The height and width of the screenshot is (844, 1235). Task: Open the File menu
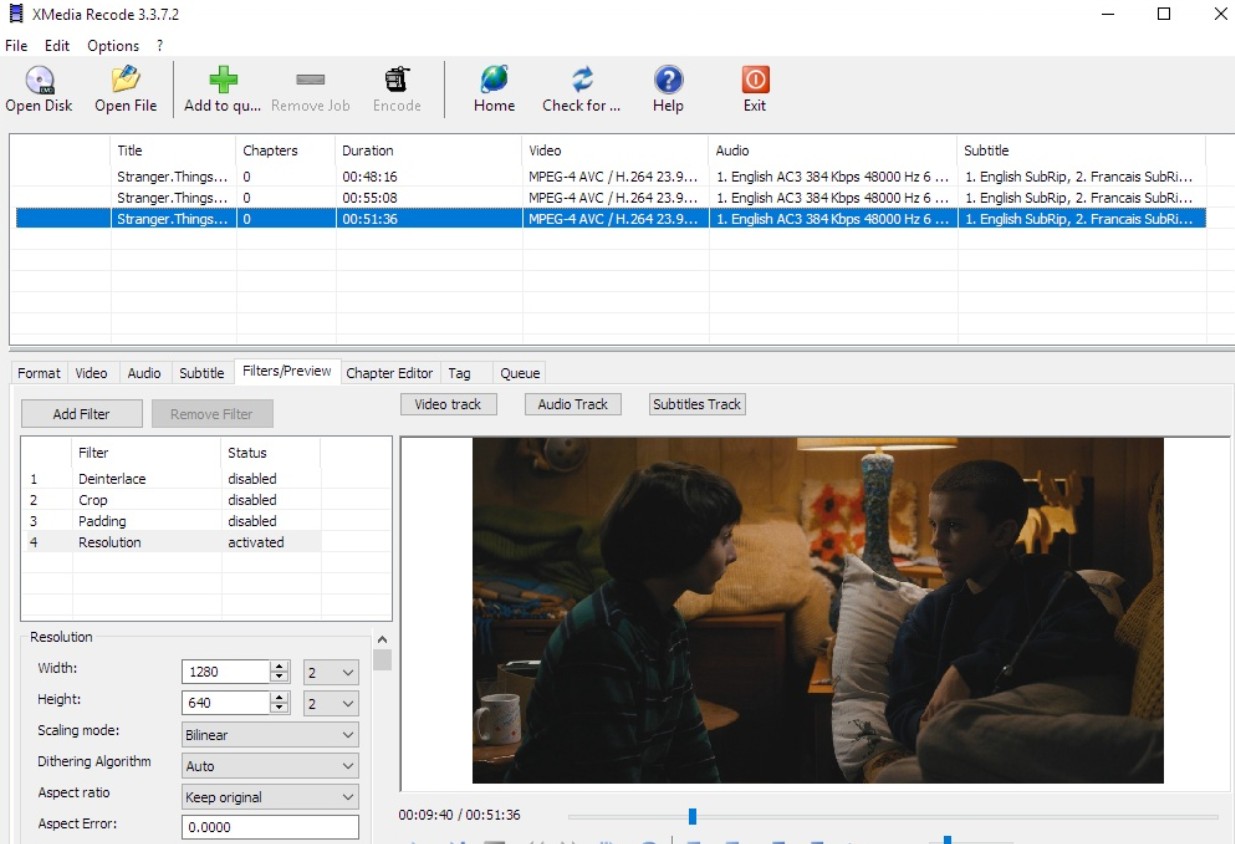point(16,46)
